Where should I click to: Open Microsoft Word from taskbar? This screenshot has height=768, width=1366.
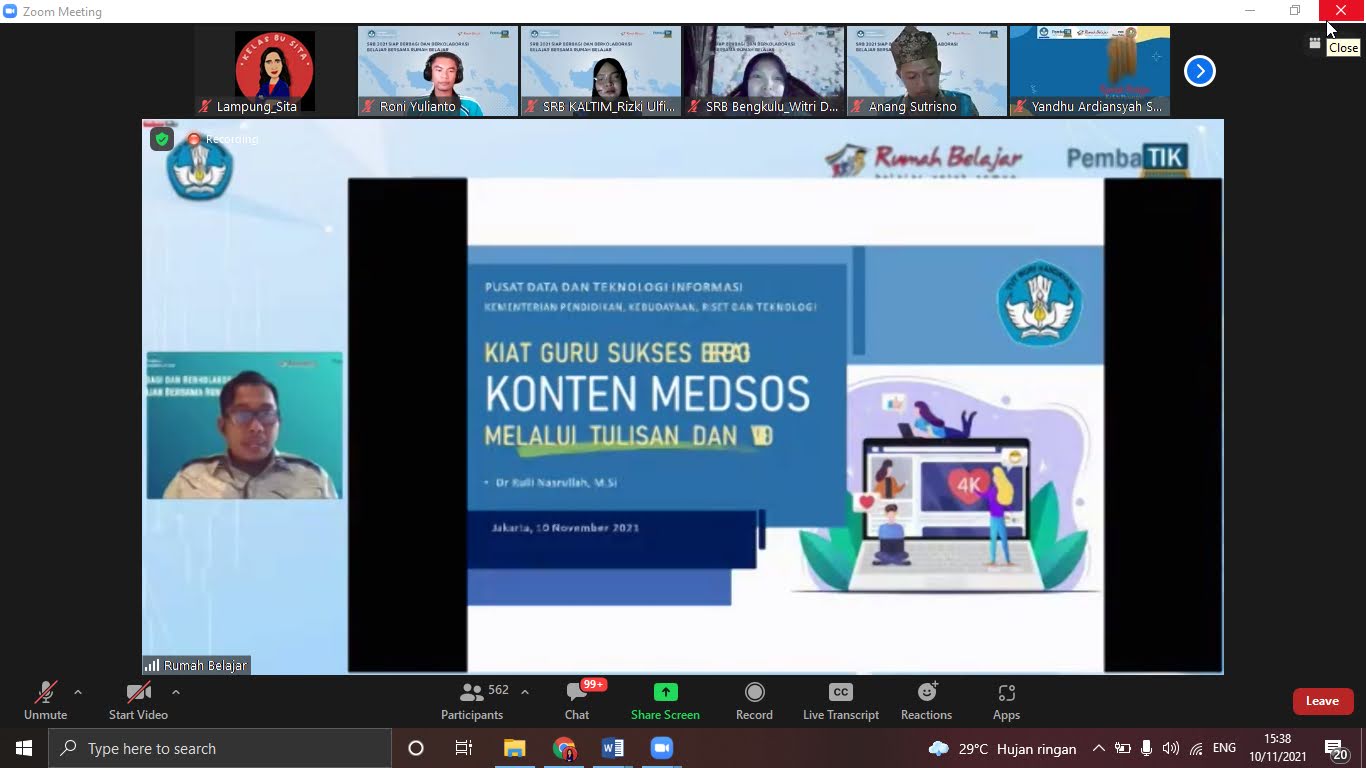click(x=613, y=748)
